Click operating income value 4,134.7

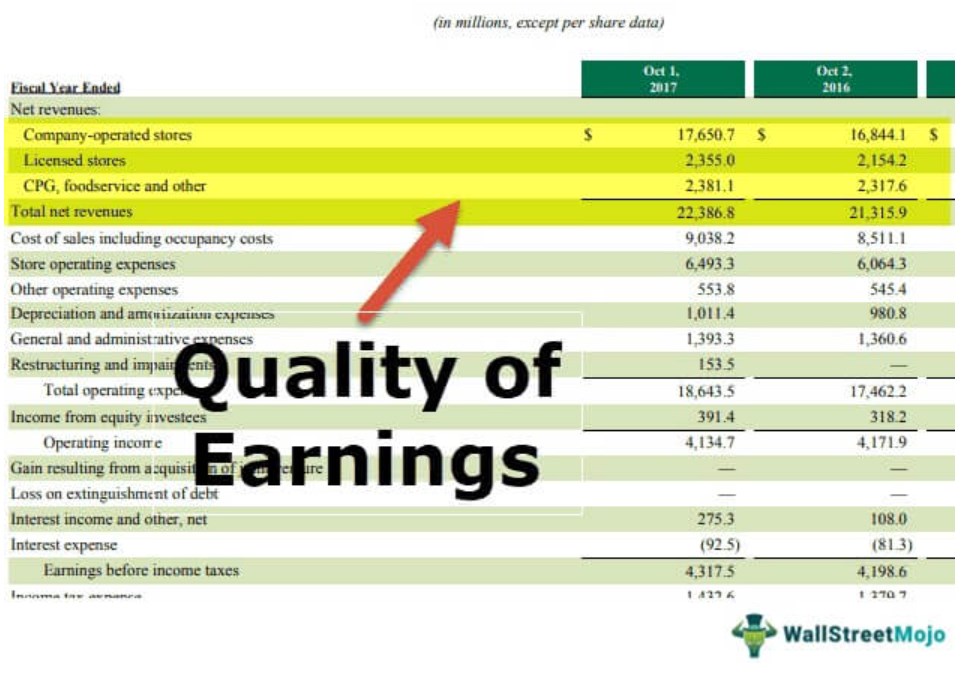point(710,442)
